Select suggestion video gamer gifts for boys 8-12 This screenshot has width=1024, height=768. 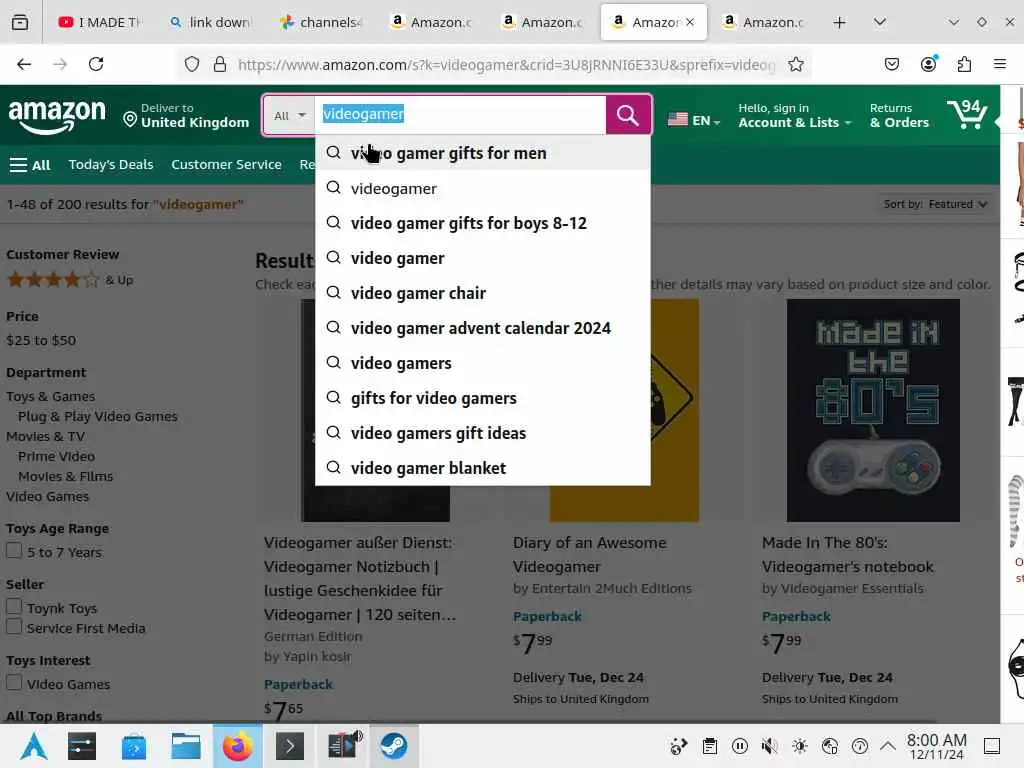click(x=483, y=223)
